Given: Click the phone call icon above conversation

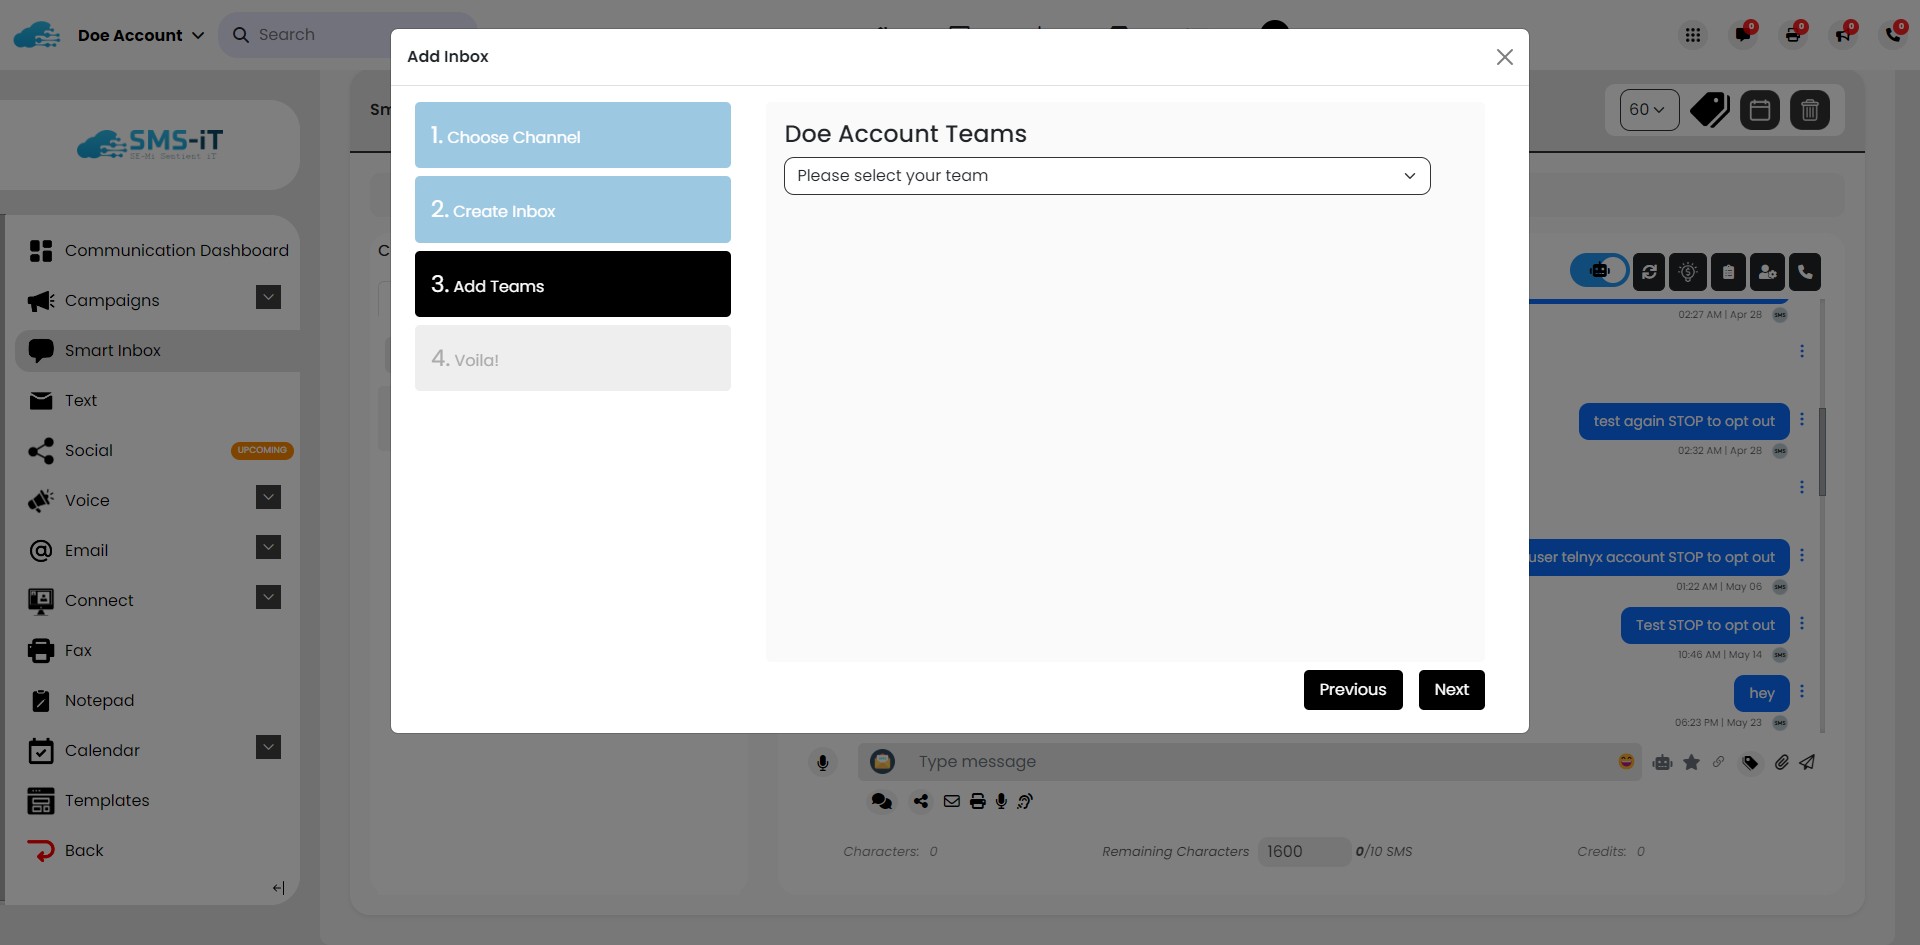Looking at the screenshot, I should pyautogui.click(x=1805, y=272).
